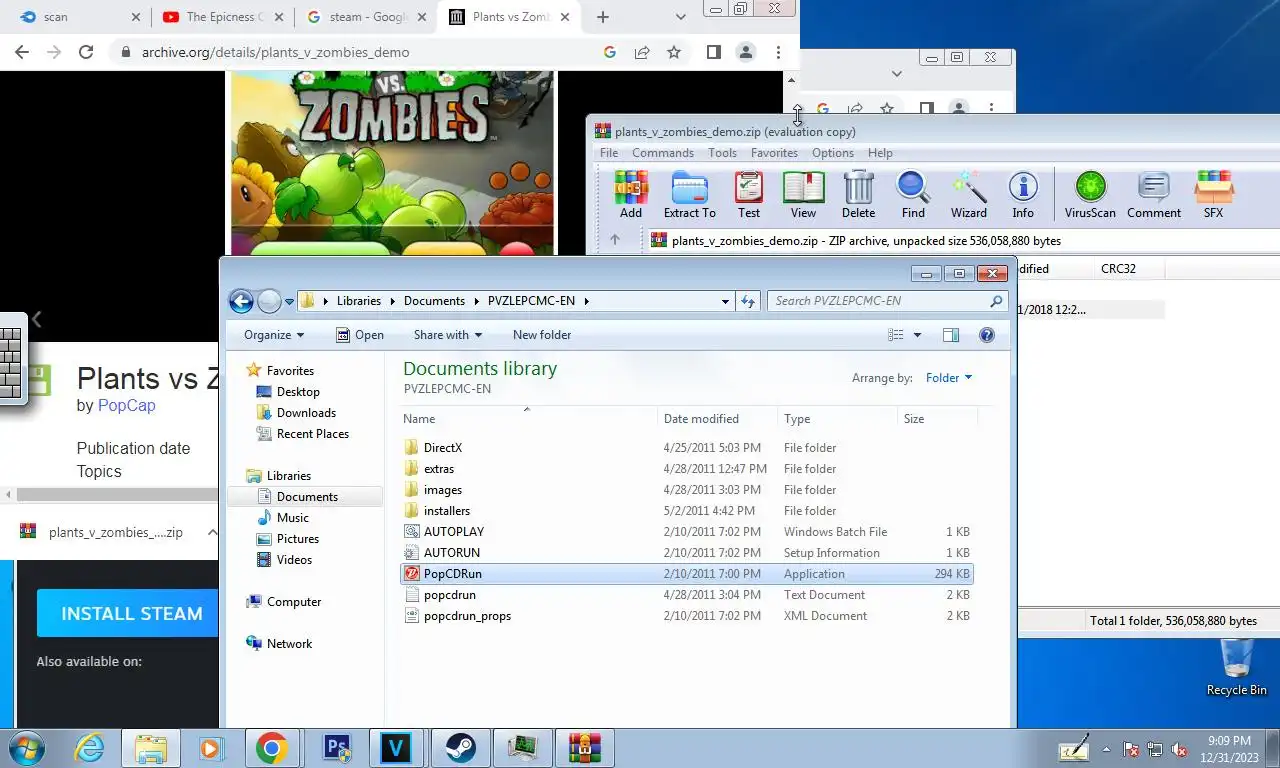
Task: Click Chrome back arrow button
Action: (22, 52)
